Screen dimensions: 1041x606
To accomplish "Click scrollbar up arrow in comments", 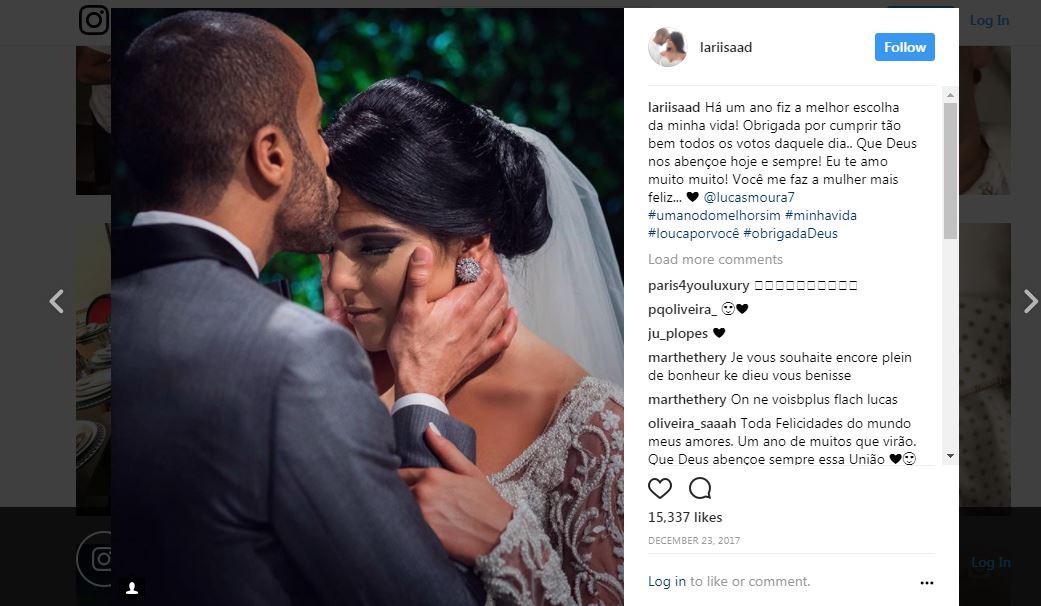I will [x=950, y=95].
